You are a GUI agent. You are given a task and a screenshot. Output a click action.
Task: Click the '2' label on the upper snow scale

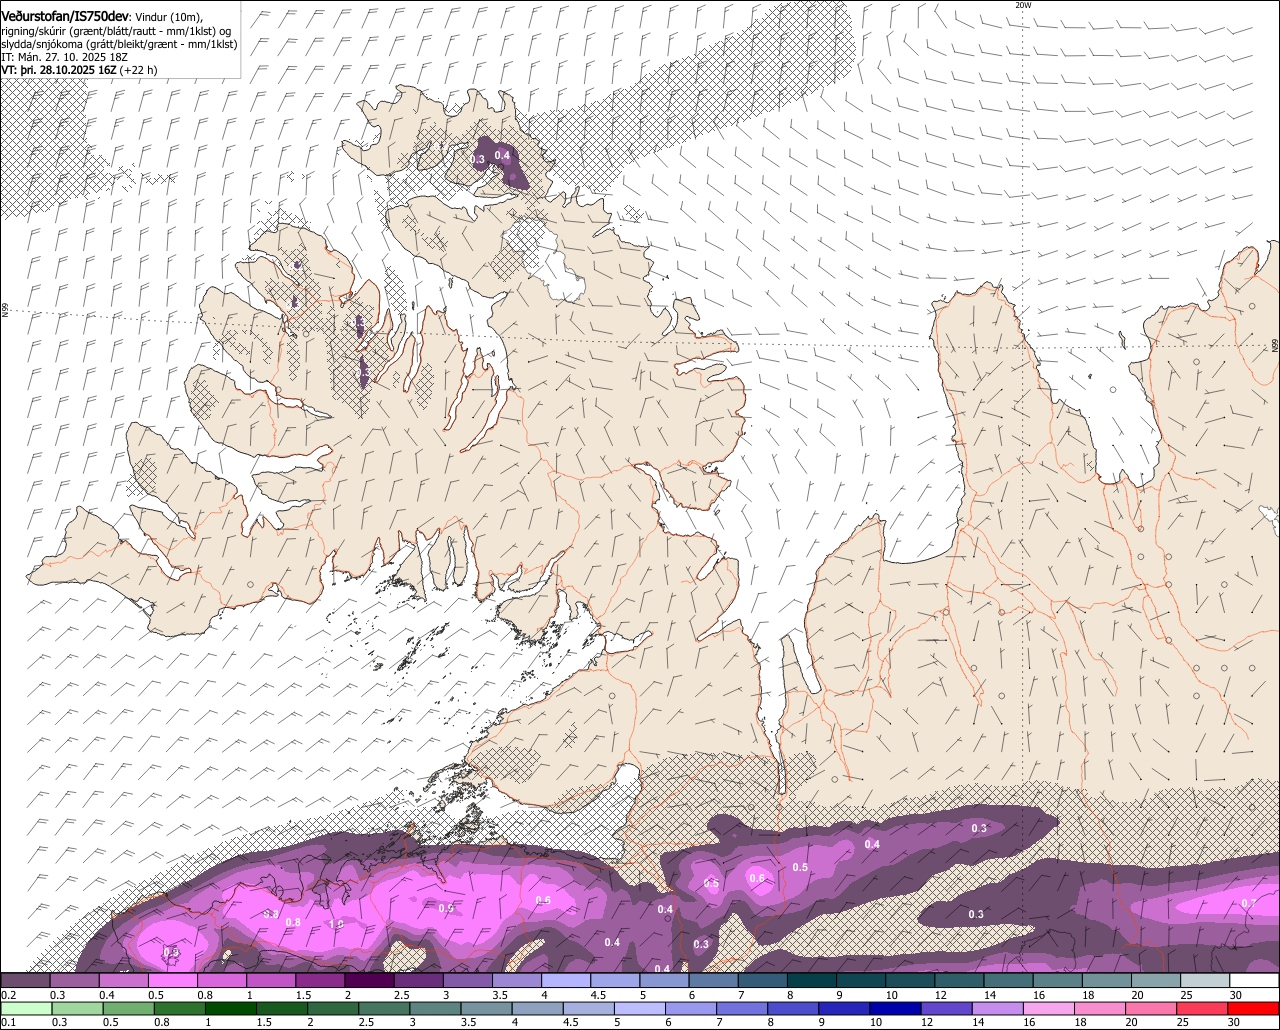click(x=348, y=995)
